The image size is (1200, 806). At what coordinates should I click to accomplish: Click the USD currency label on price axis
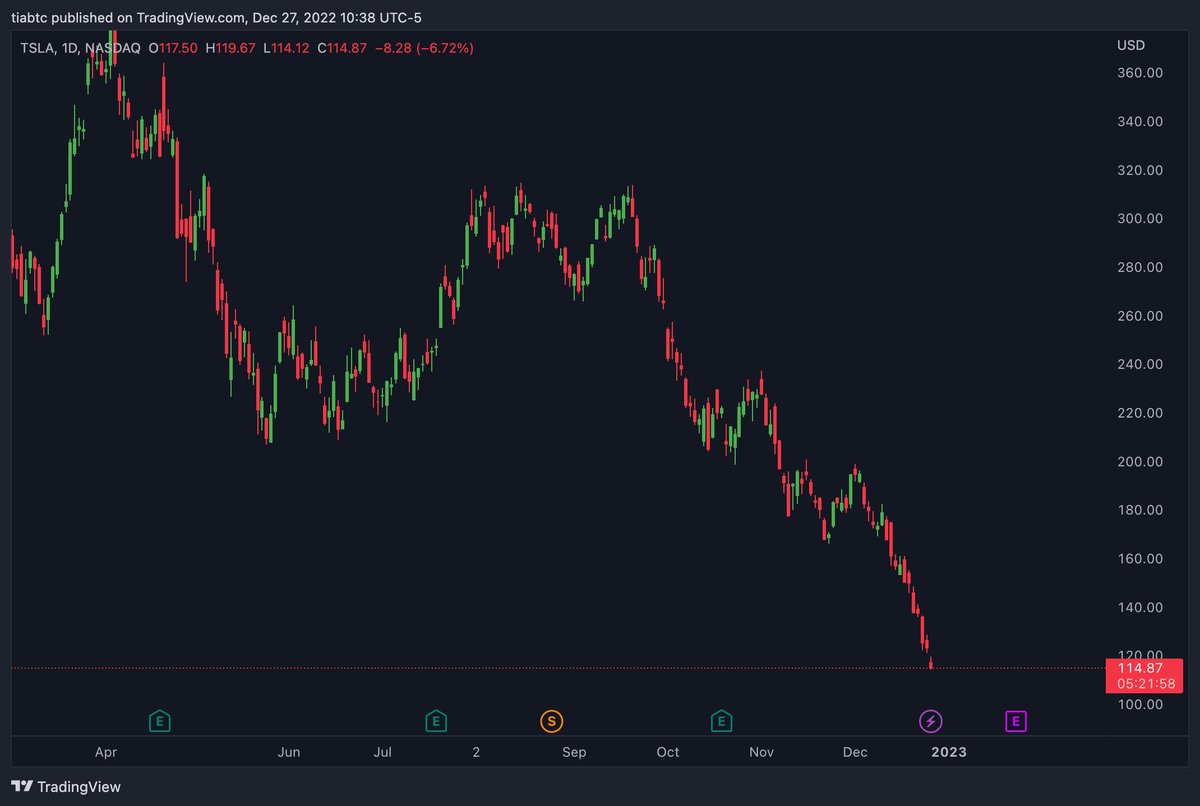(x=1131, y=46)
